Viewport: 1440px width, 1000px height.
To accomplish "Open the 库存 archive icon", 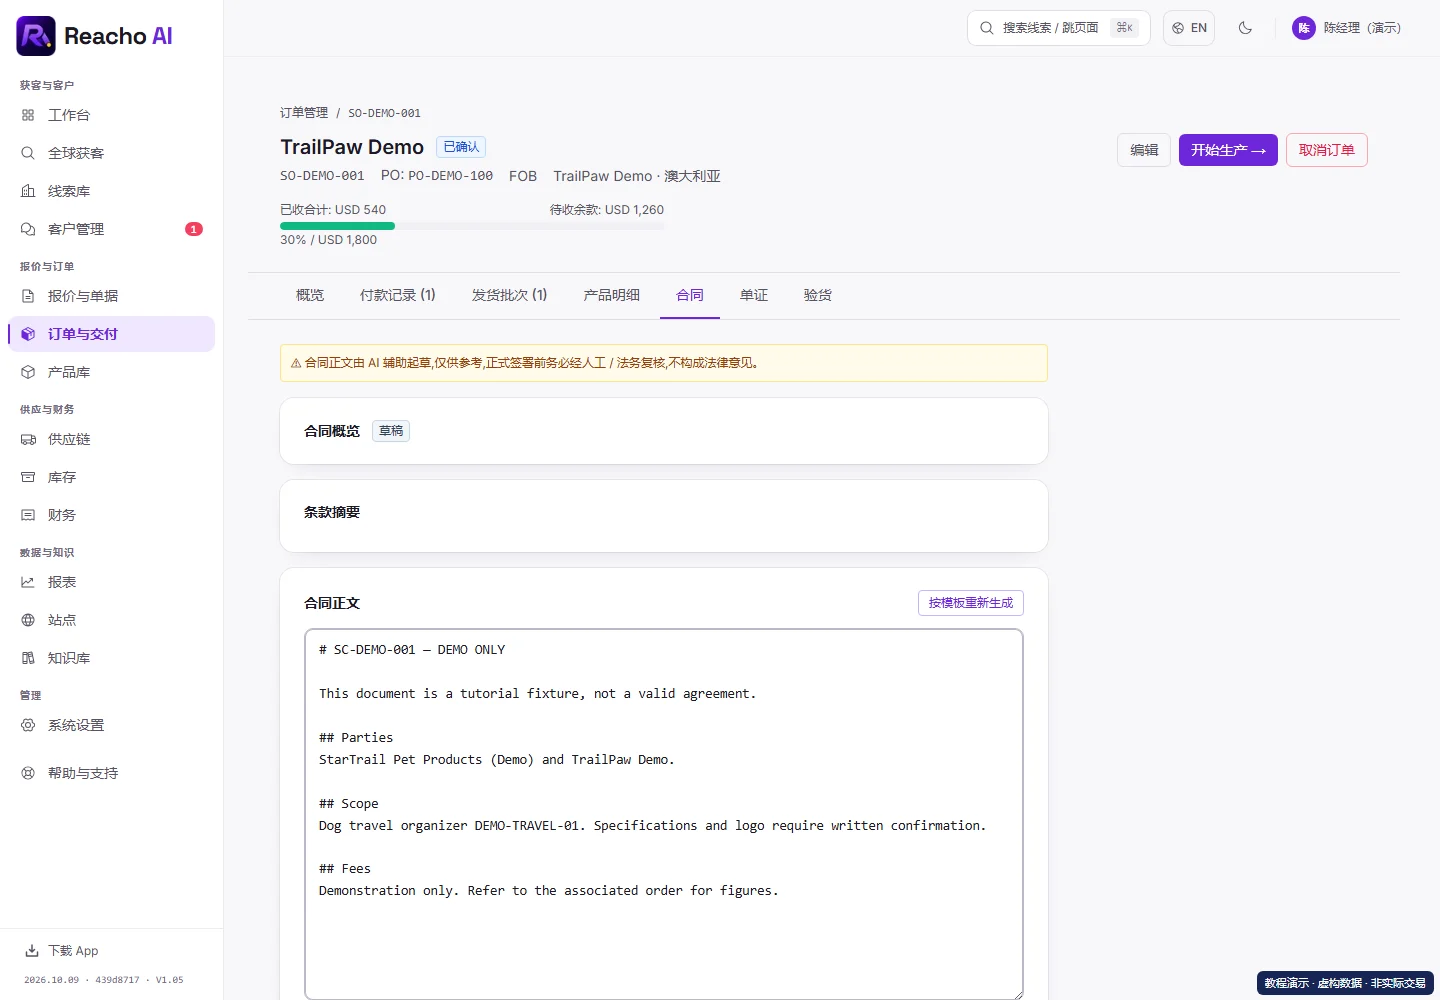I will (x=28, y=477).
